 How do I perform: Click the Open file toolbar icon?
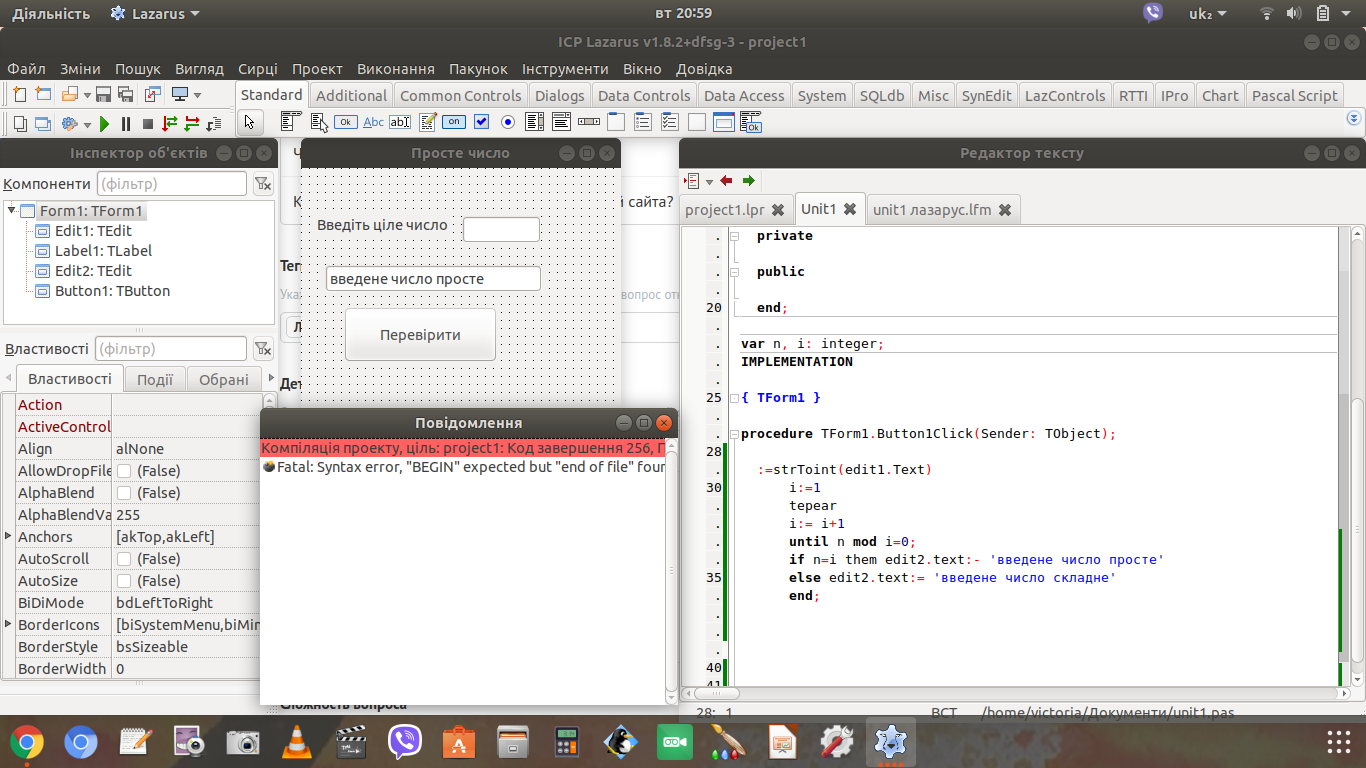pyautogui.click(x=69, y=94)
